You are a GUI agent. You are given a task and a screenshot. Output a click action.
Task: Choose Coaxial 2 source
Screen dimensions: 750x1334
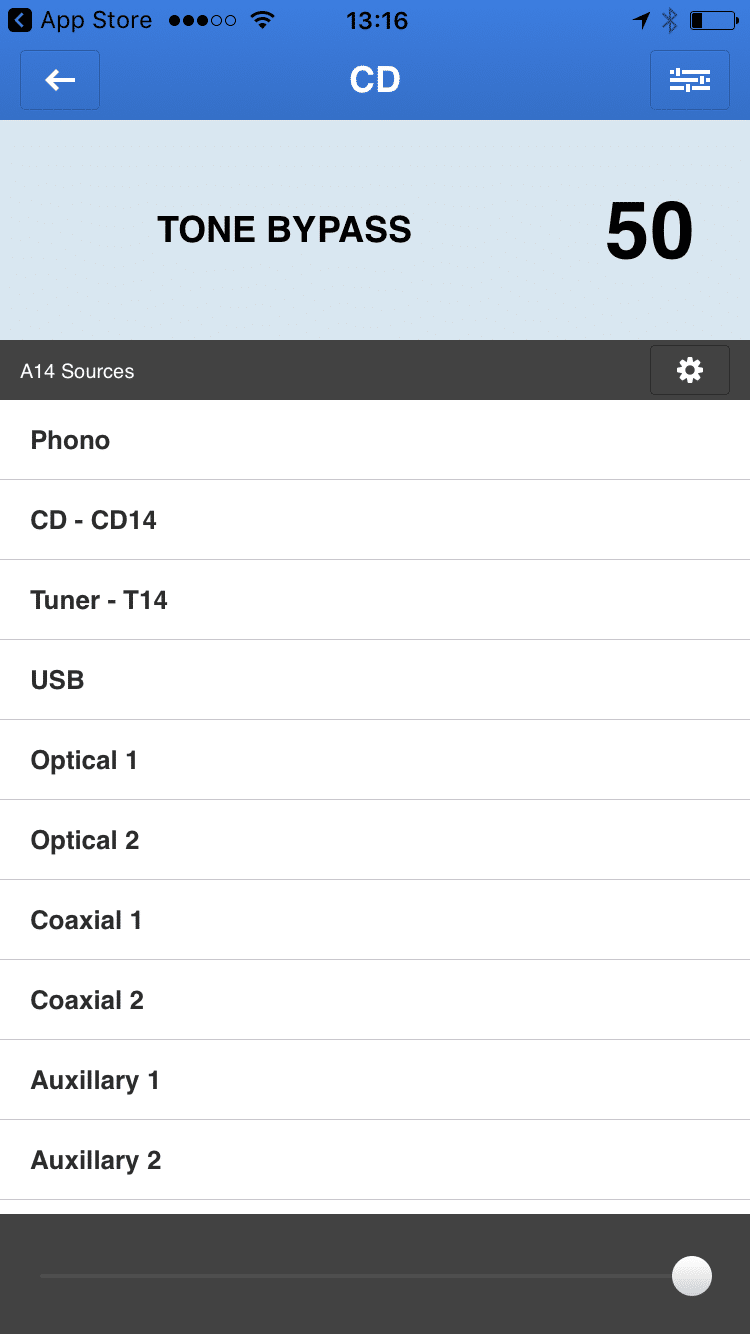pos(375,1000)
